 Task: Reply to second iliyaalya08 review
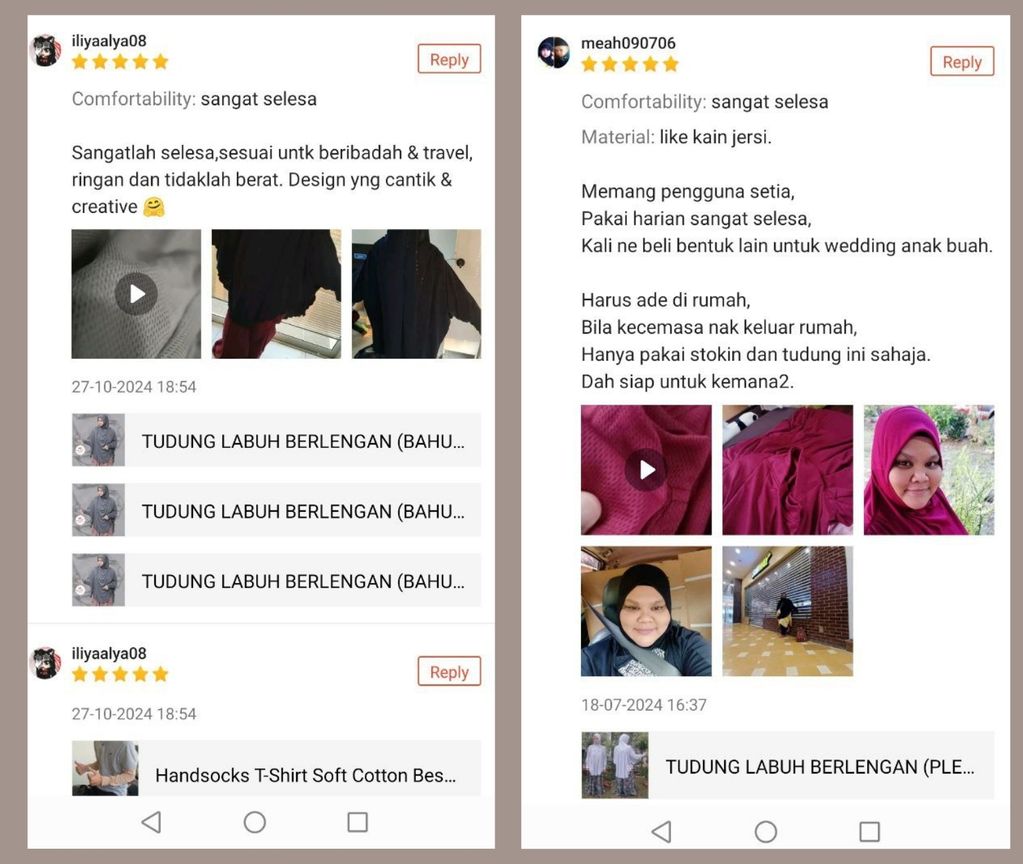449,671
